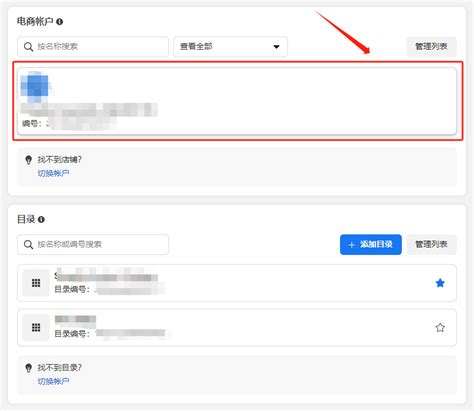Screen dimensions: 474x411
Task: Click the 找不到店铺? text
Action: [x=59, y=160]
